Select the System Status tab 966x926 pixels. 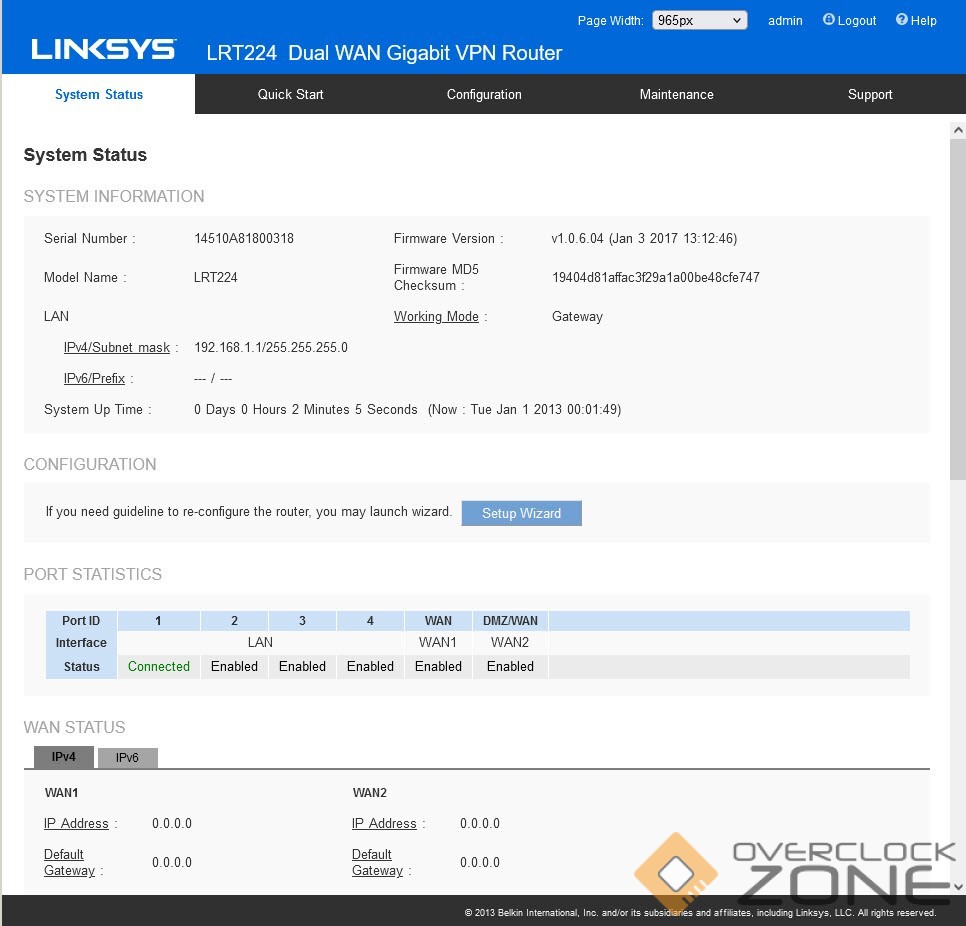coord(99,94)
